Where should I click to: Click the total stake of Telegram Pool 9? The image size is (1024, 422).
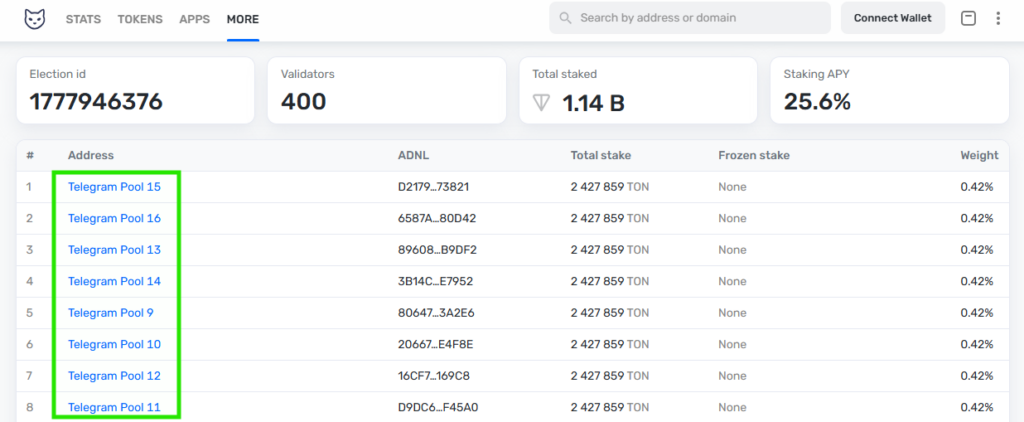[610, 313]
